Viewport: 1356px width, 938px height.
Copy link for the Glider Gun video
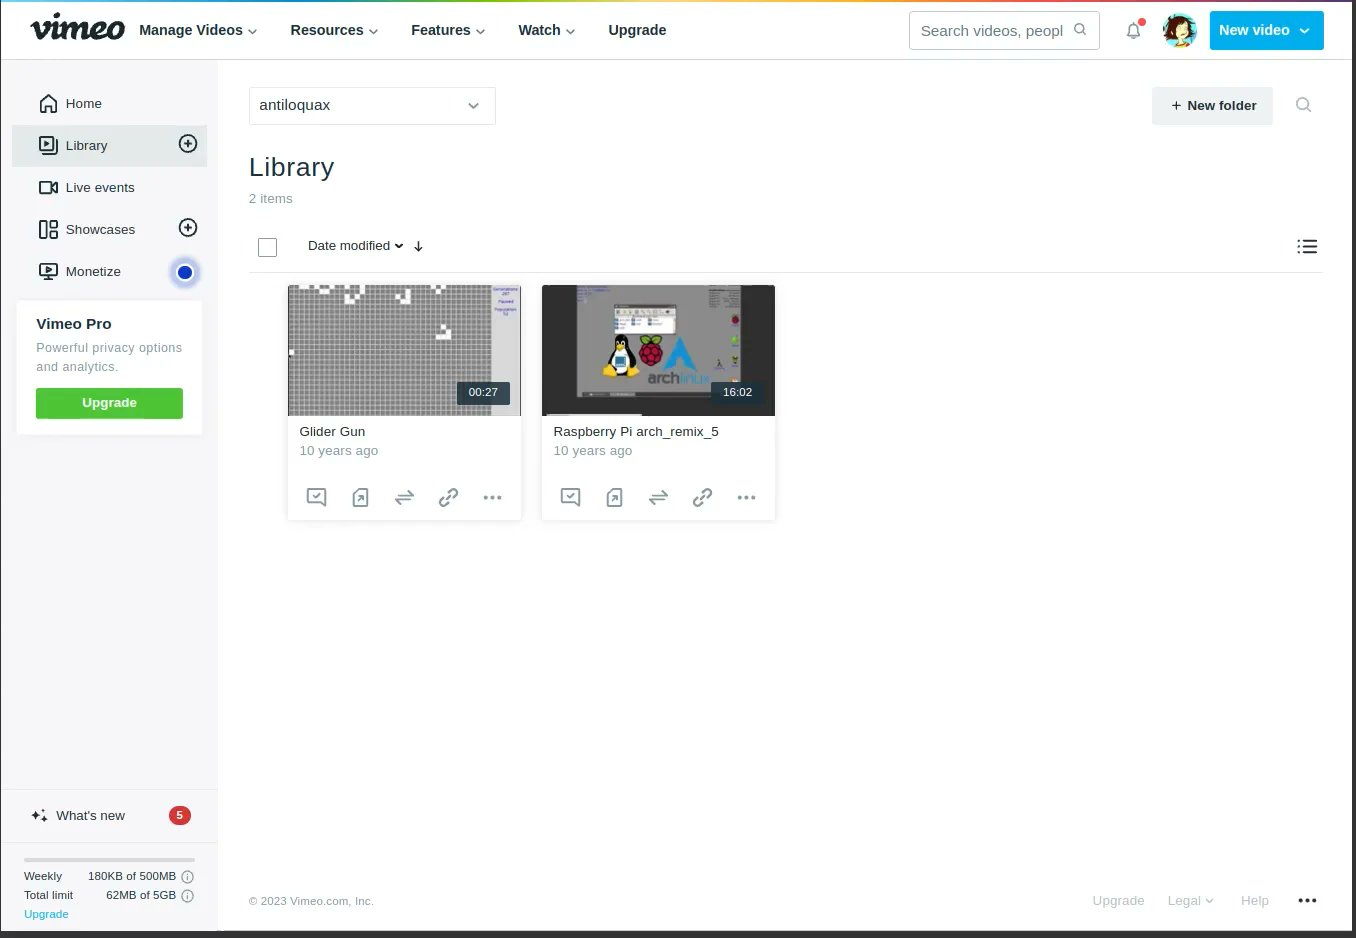coord(448,497)
